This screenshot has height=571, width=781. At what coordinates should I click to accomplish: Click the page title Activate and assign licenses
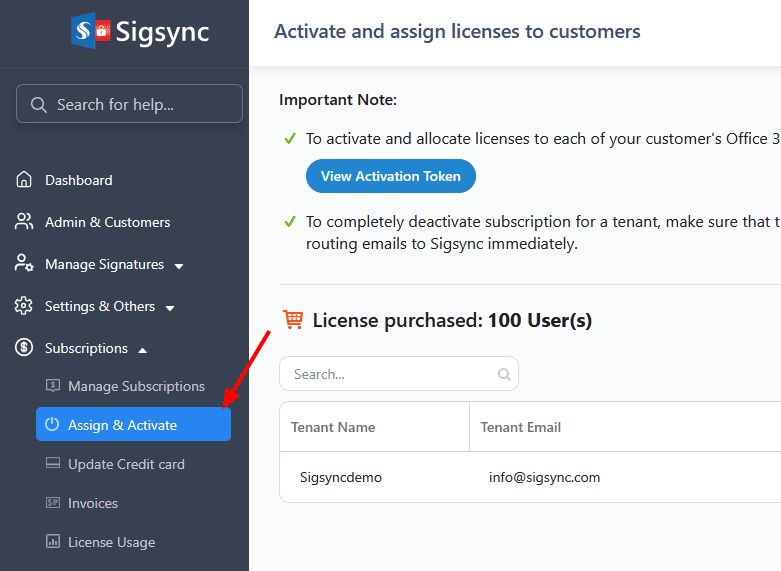pos(457,31)
